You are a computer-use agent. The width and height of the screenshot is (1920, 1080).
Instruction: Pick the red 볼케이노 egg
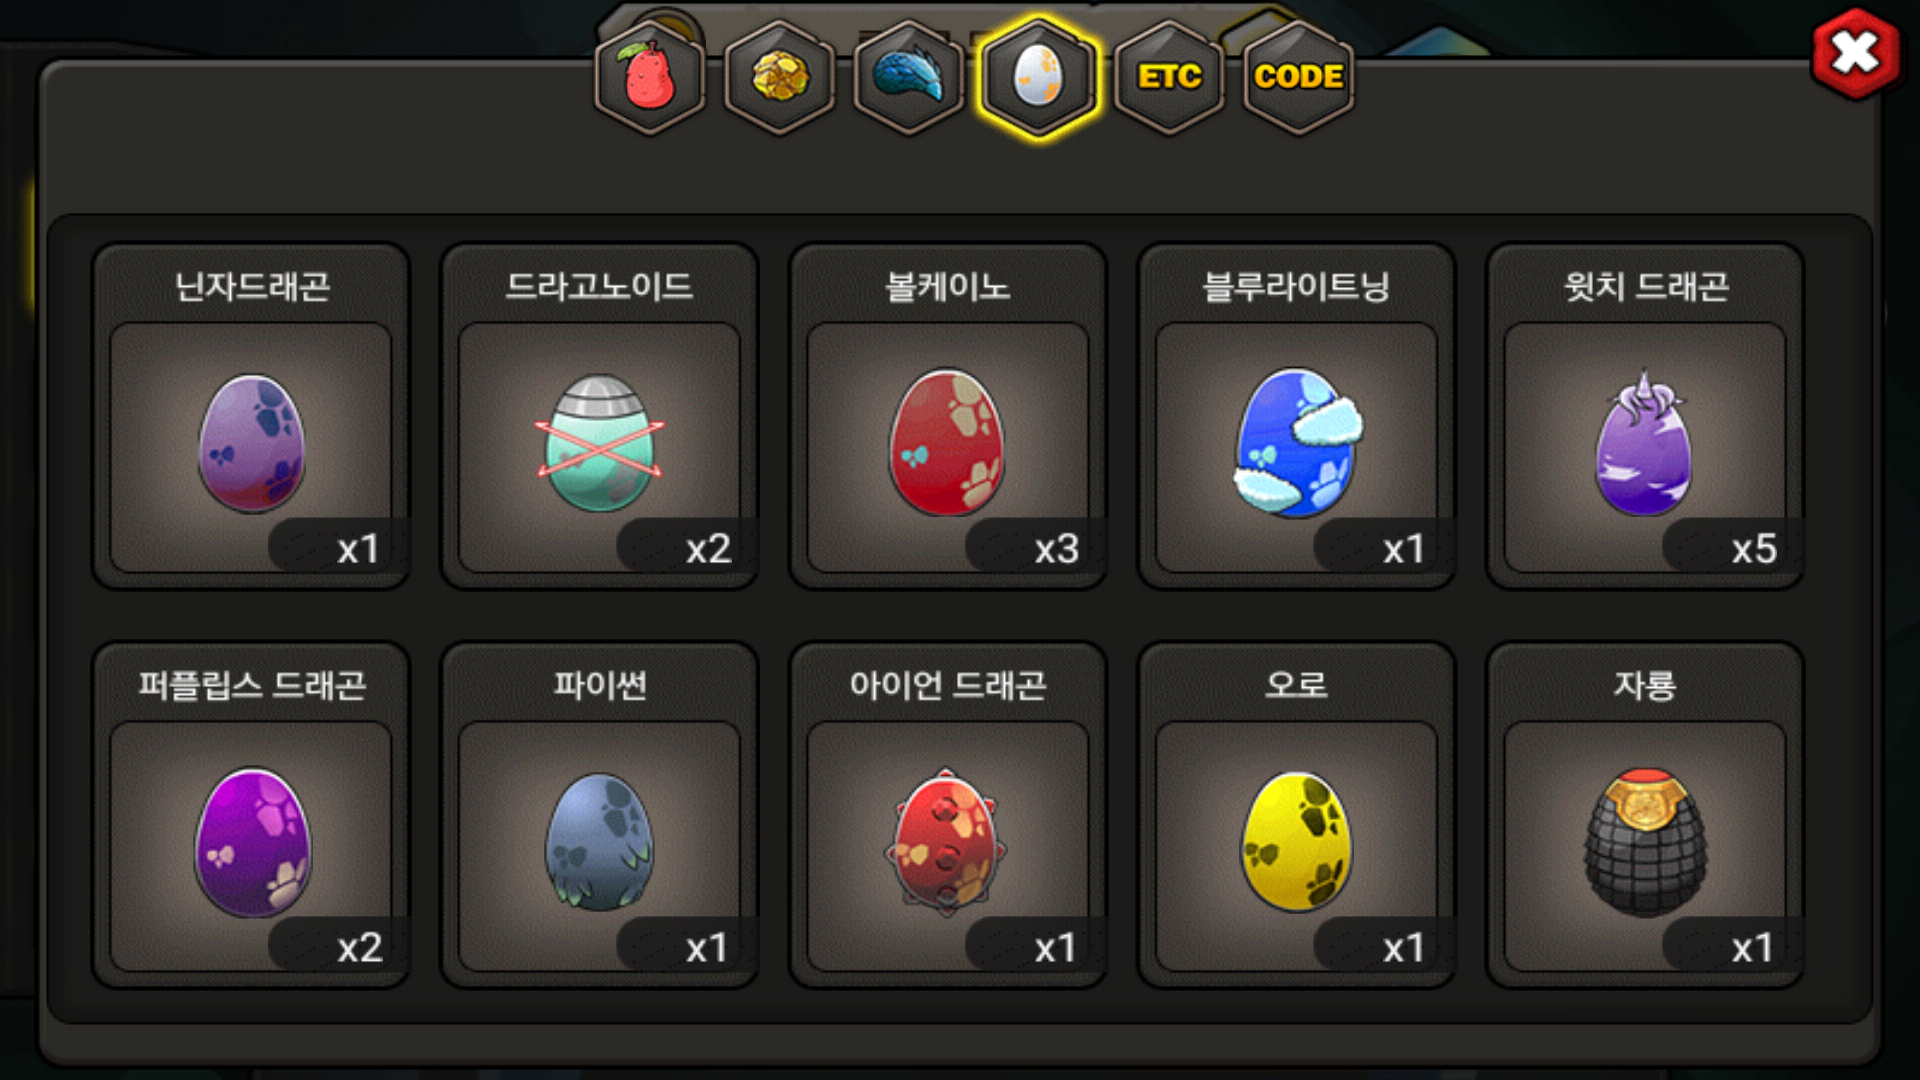tap(948, 444)
